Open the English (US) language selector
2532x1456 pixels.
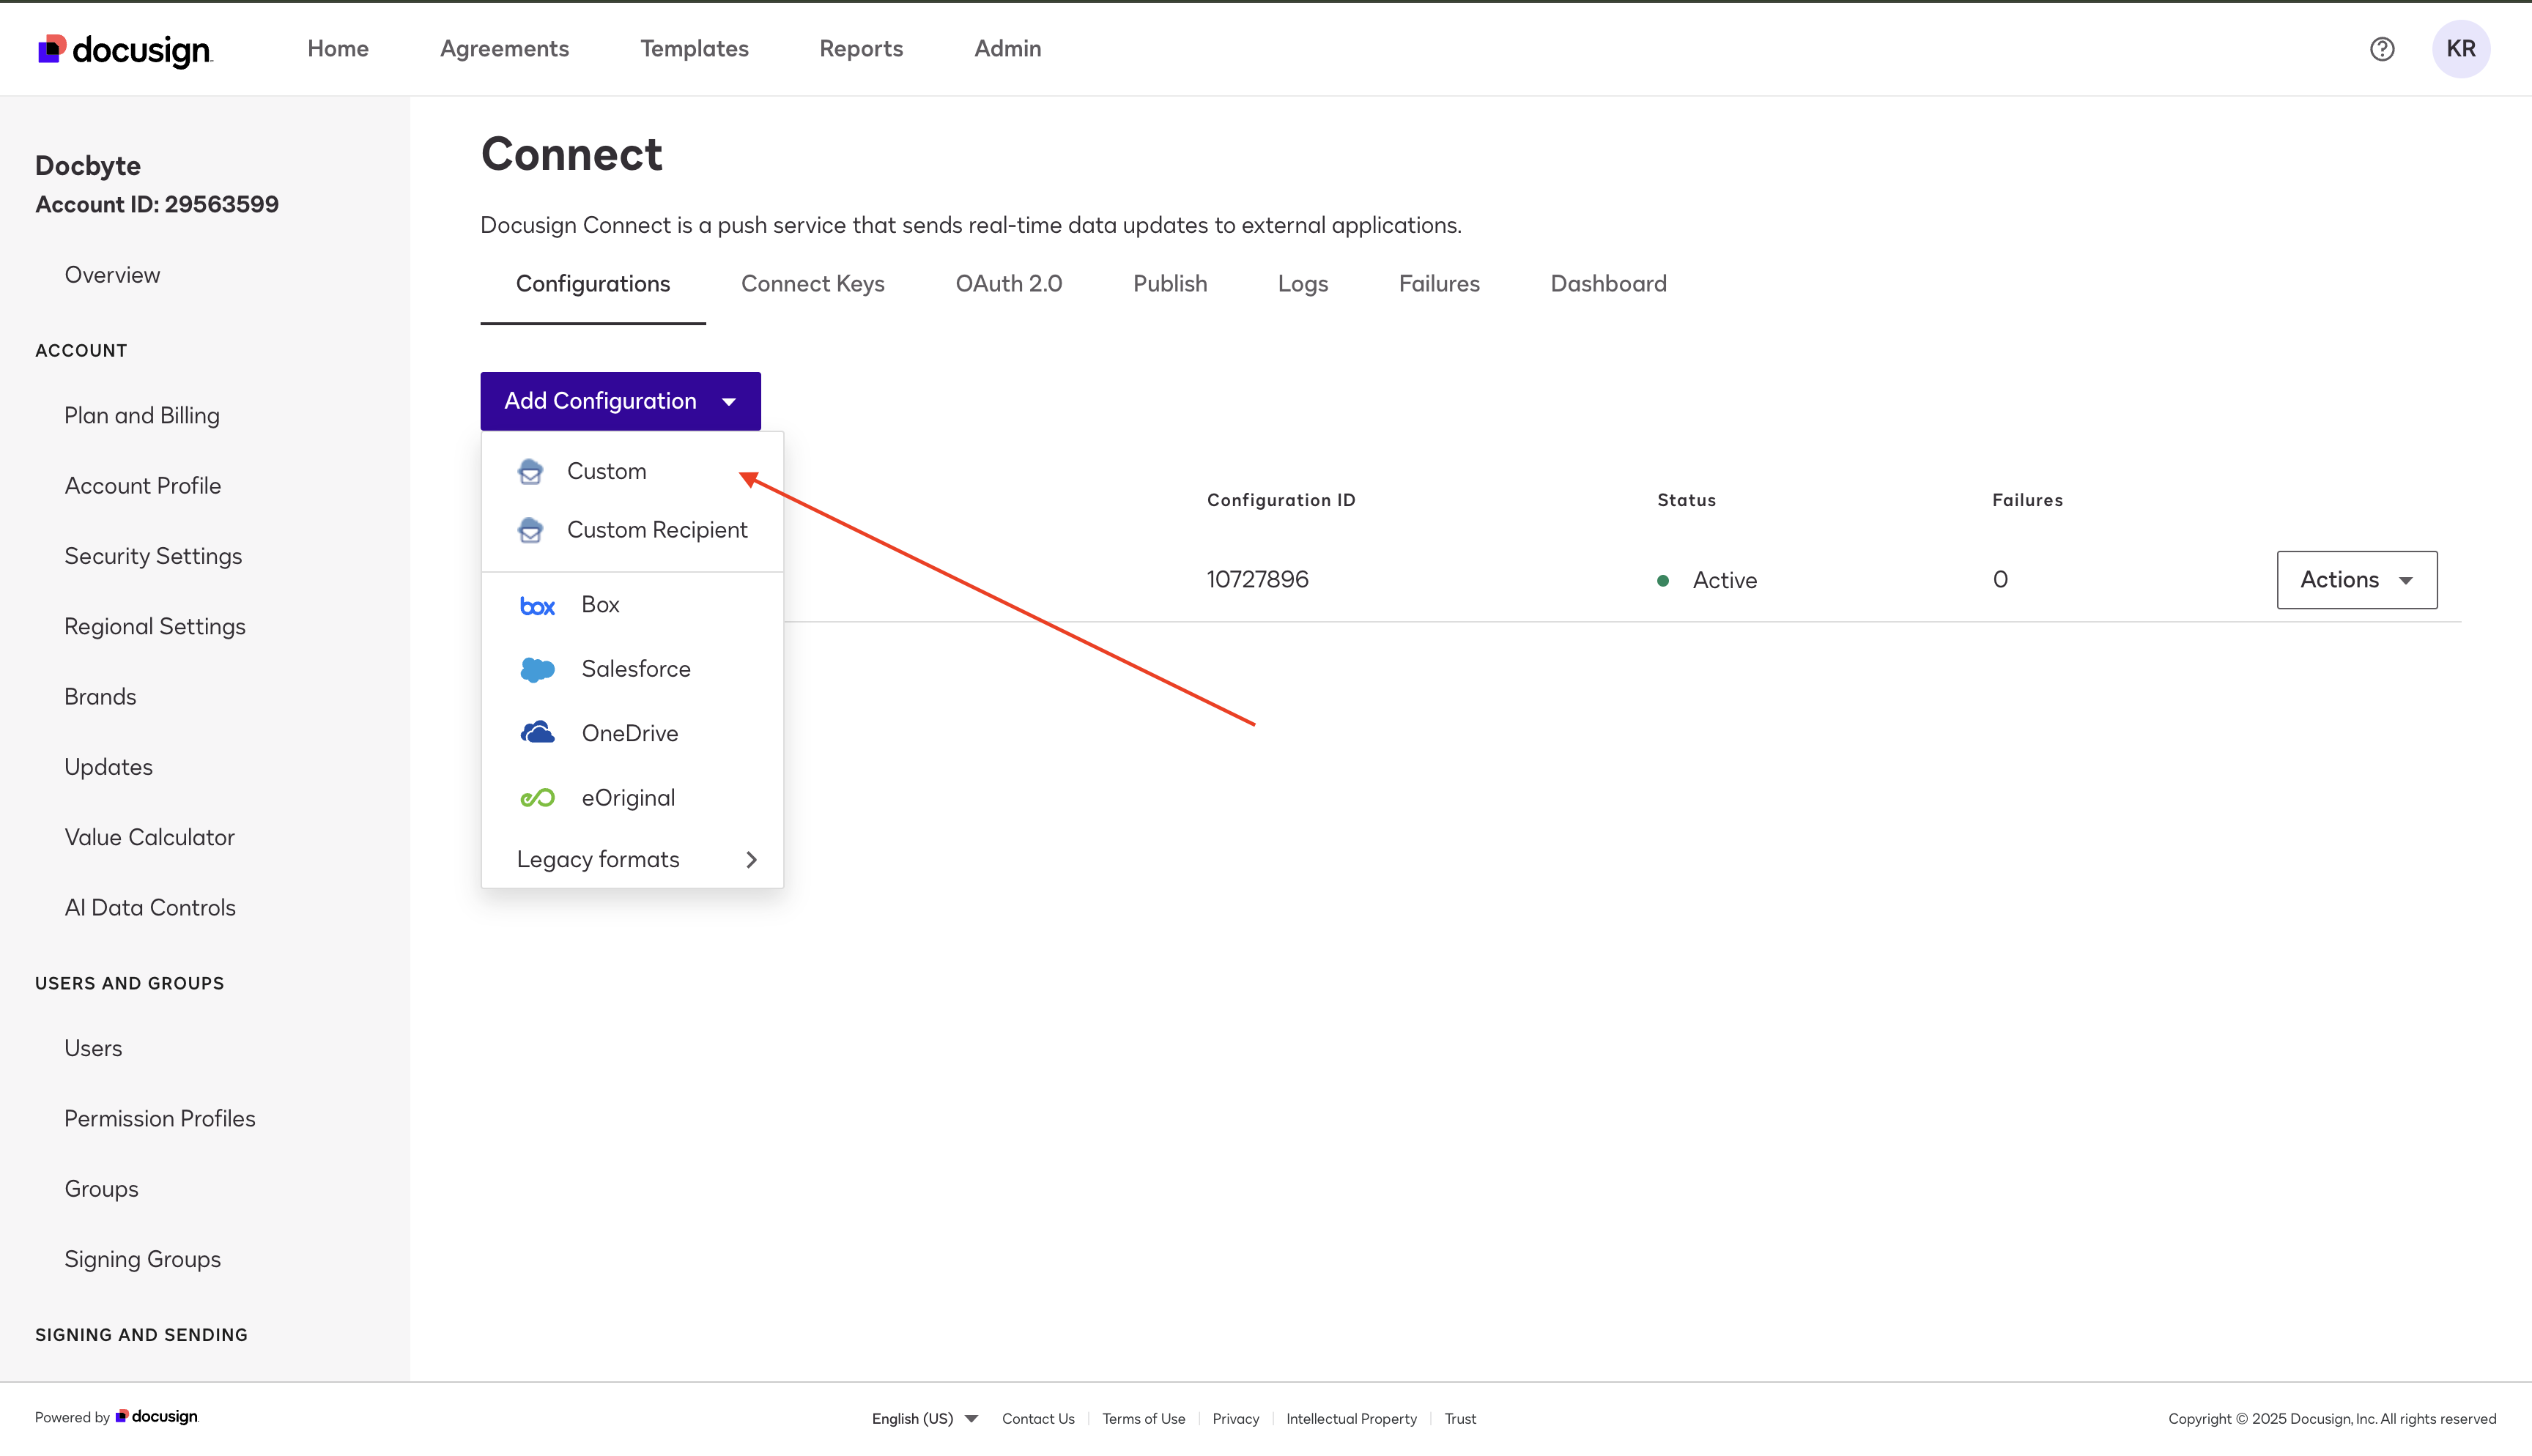coord(922,1418)
